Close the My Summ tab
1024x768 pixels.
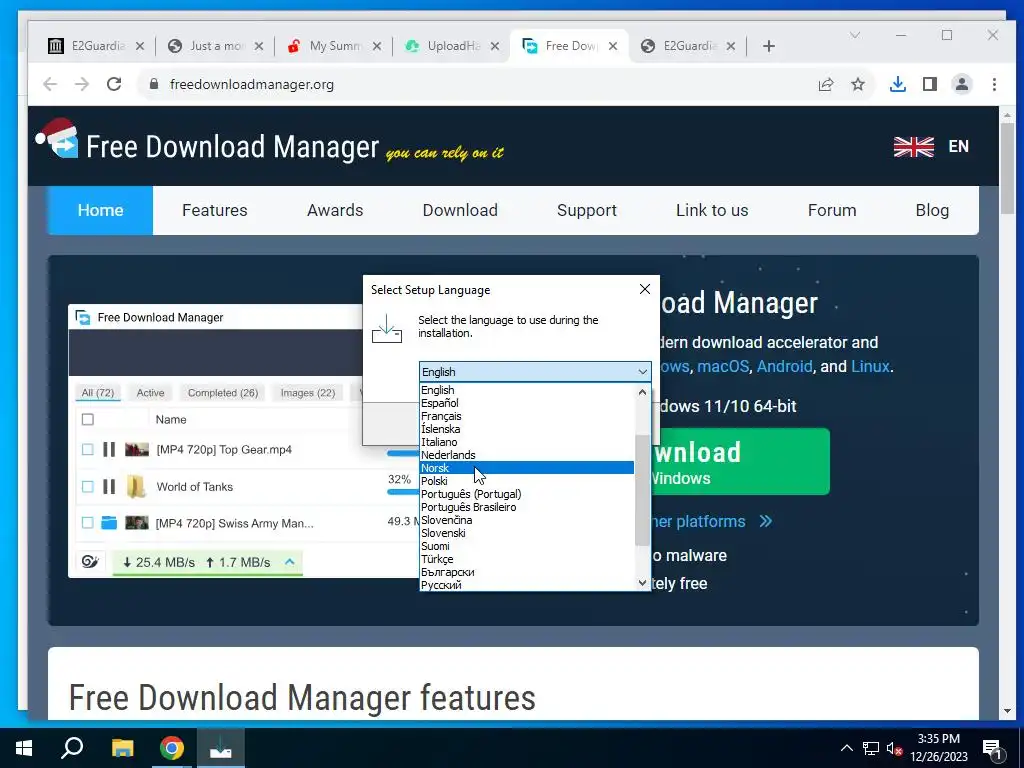tap(377, 46)
